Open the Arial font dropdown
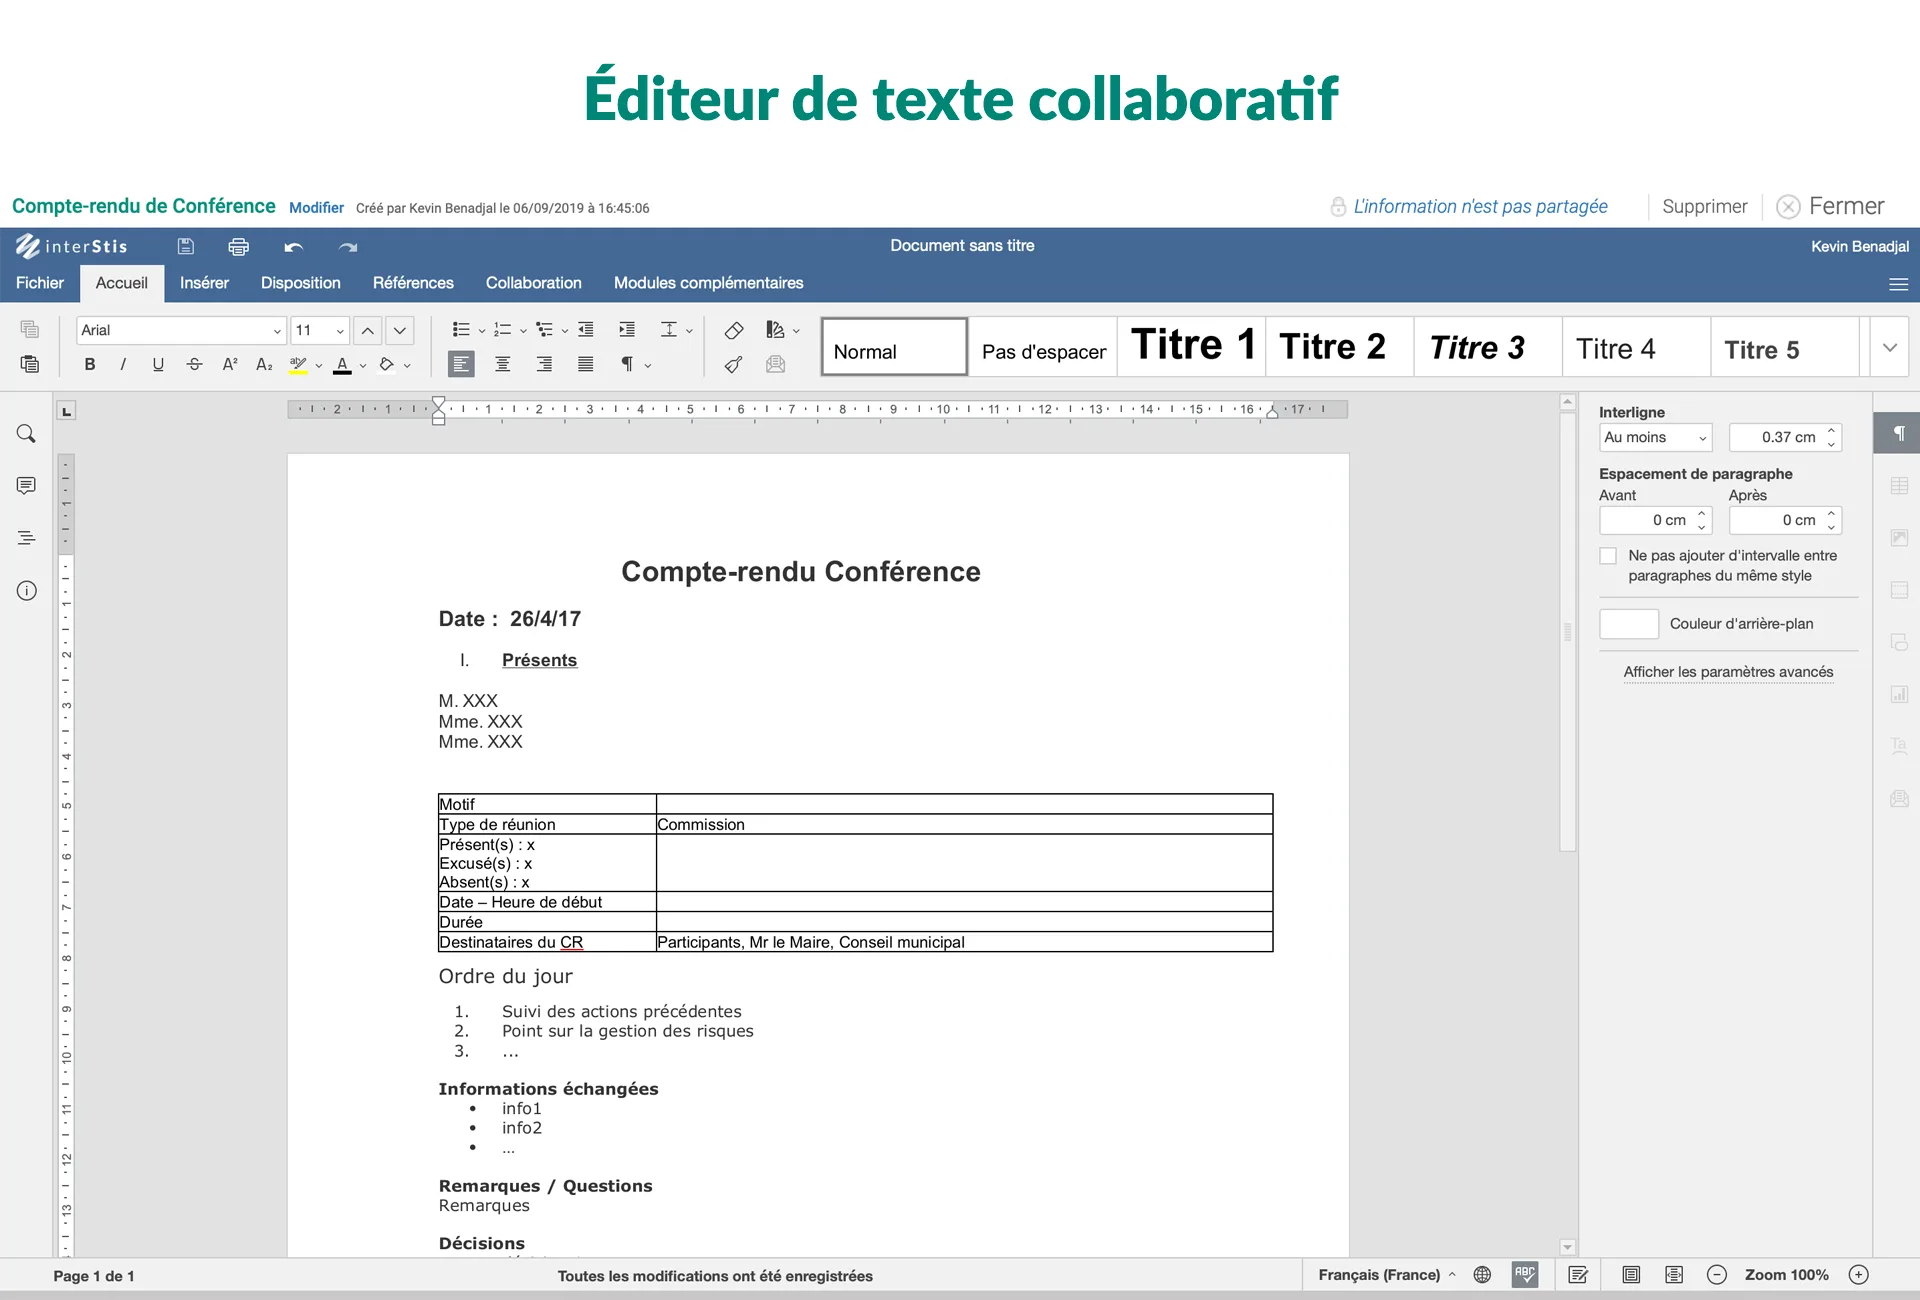Image resolution: width=1920 pixels, height=1300 pixels. pos(181,330)
